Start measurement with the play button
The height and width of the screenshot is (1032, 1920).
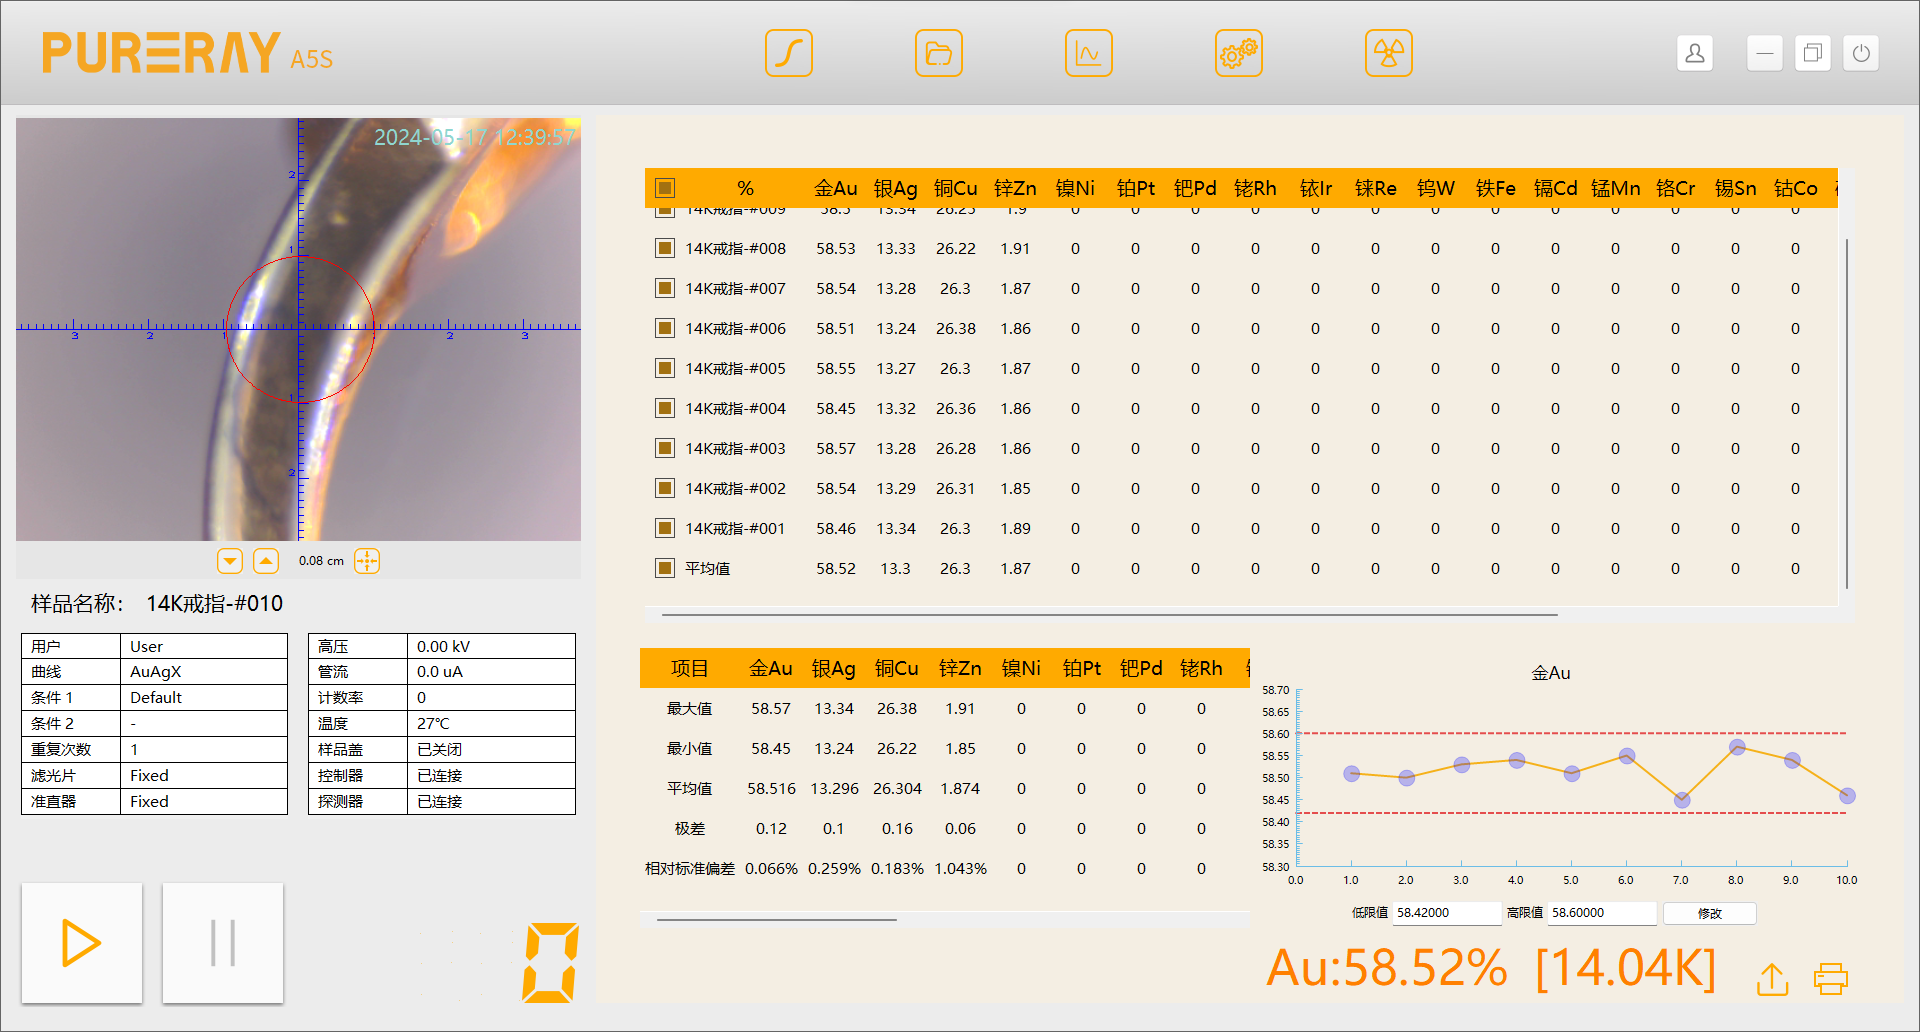(82, 943)
